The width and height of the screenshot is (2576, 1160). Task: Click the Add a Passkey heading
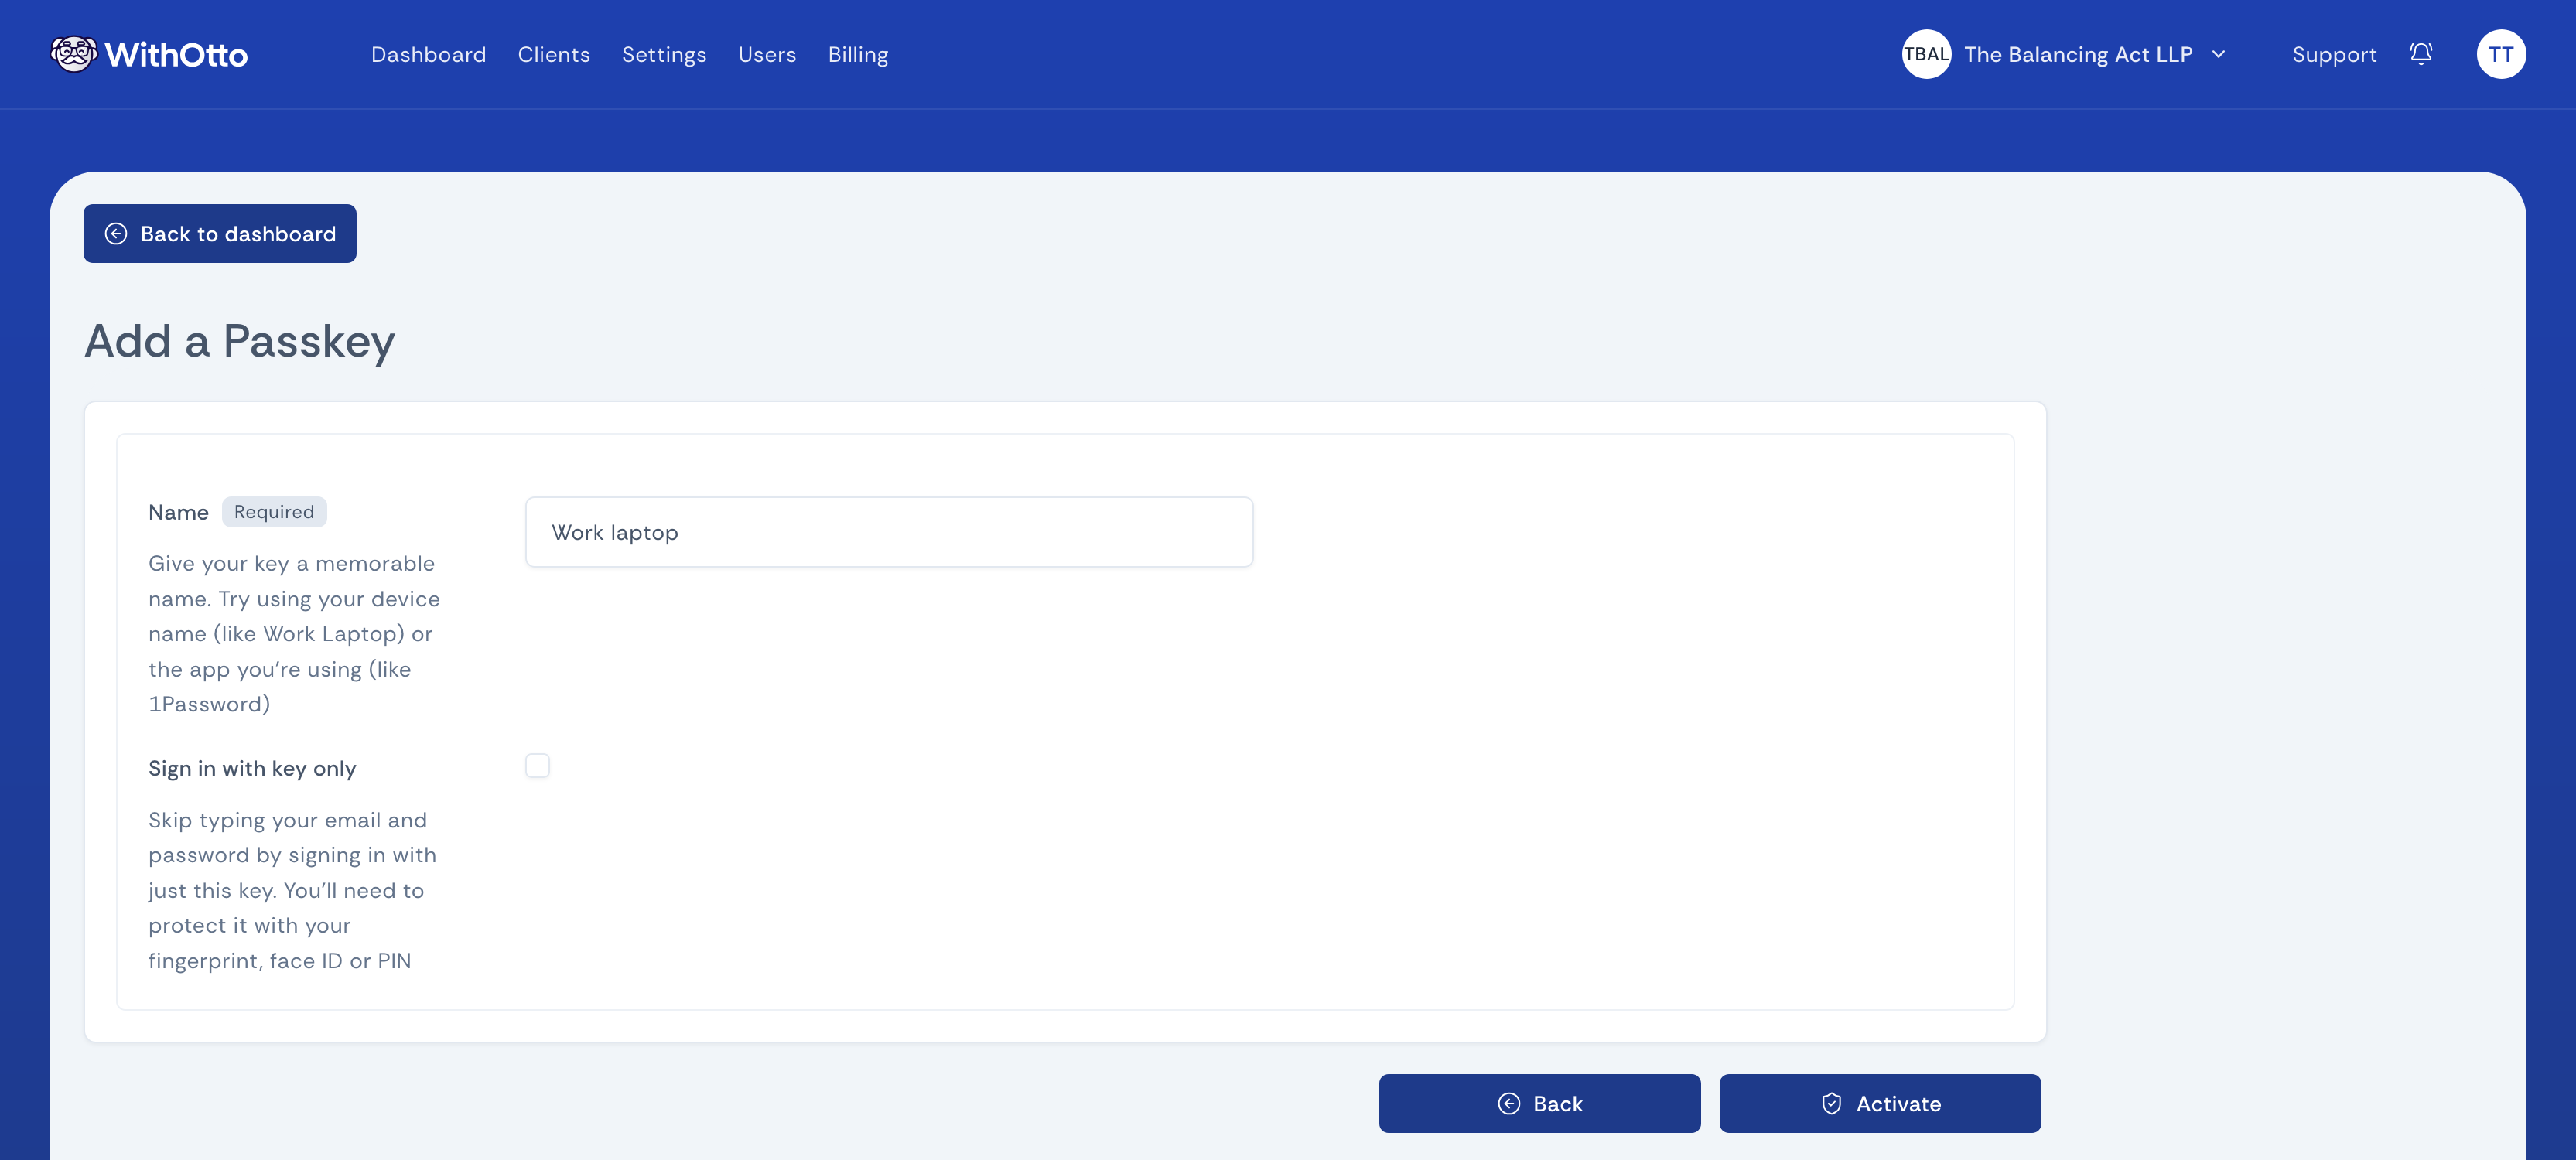pyautogui.click(x=240, y=341)
